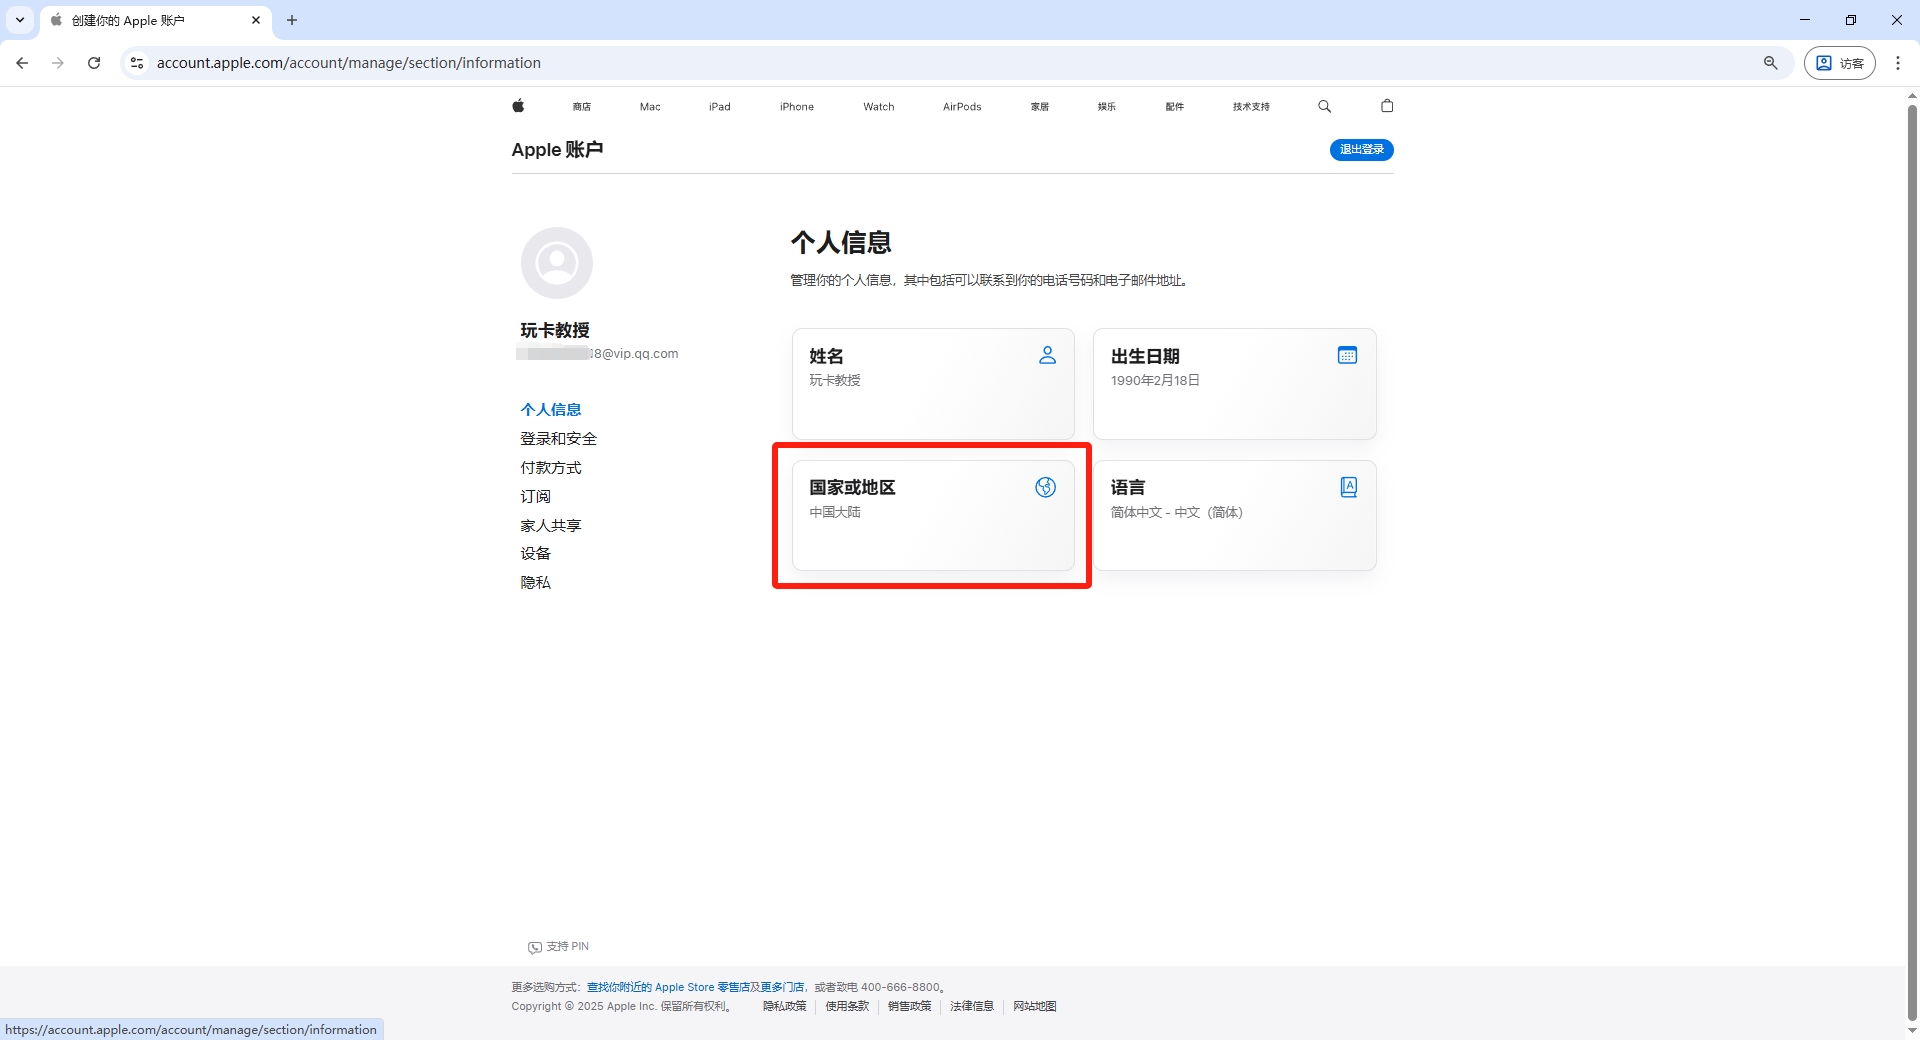The height and width of the screenshot is (1040, 1920).
Task: Click the vip.qq.com email address text
Action: click(597, 353)
